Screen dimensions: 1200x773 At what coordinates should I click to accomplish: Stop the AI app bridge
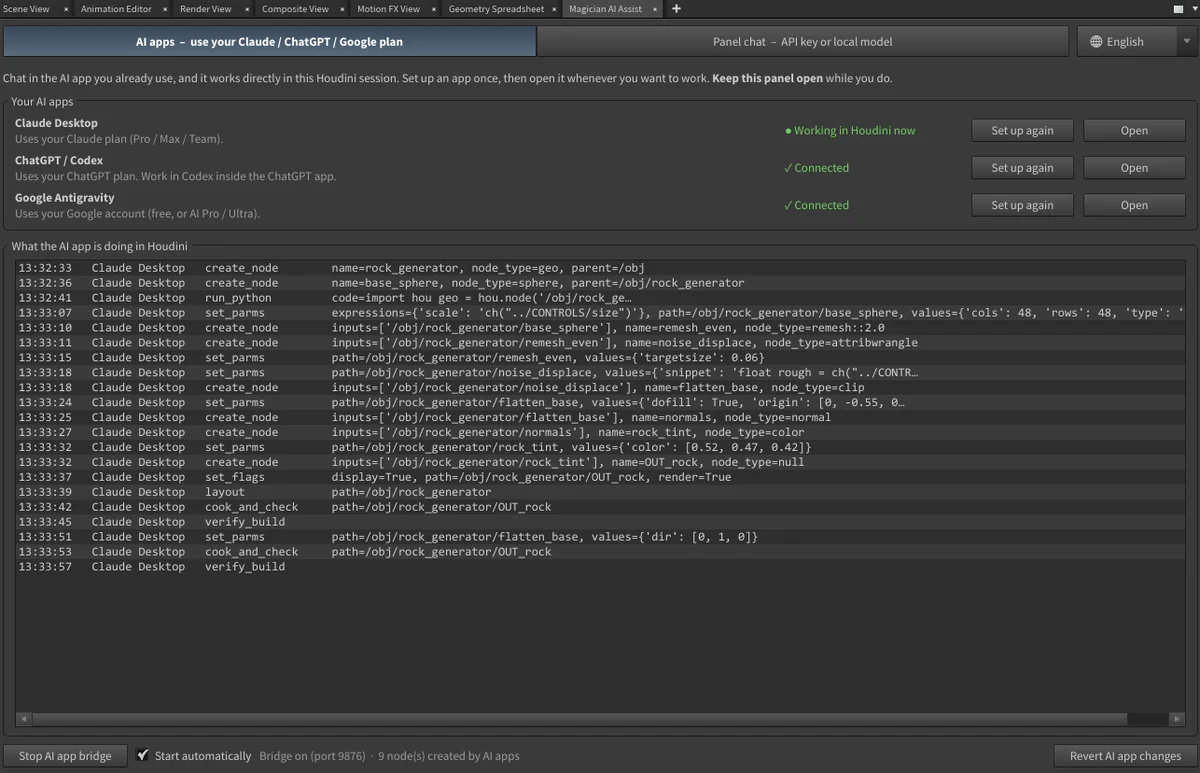[x=66, y=756]
